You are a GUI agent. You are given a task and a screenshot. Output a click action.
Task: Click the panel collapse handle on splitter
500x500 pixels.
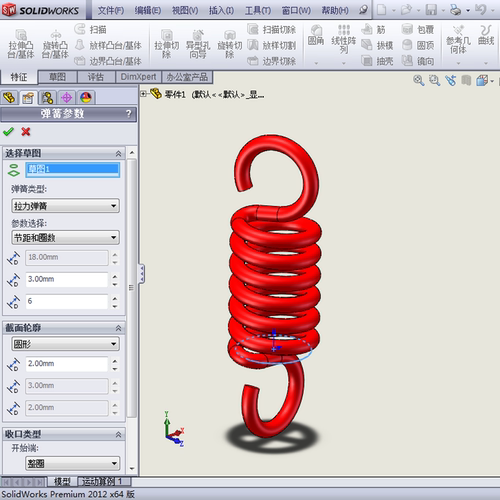[142, 274]
